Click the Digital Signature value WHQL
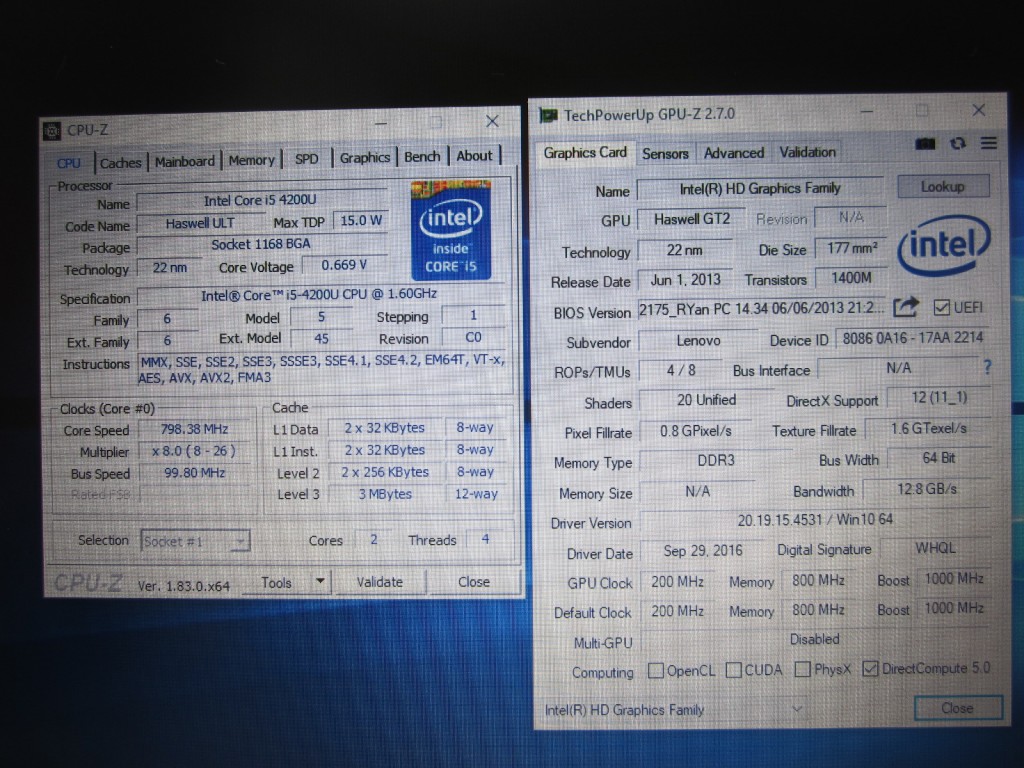This screenshot has height=768, width=1024. [x=935, y=548]
